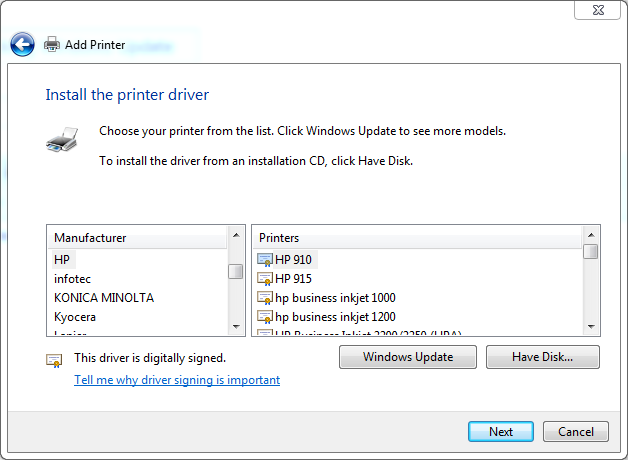Image resolution: width=628 pixels, height=460 pixels.
Task: Click the digitally signed certificate icon
Action: pyautogui.click(x=54, y=360)
